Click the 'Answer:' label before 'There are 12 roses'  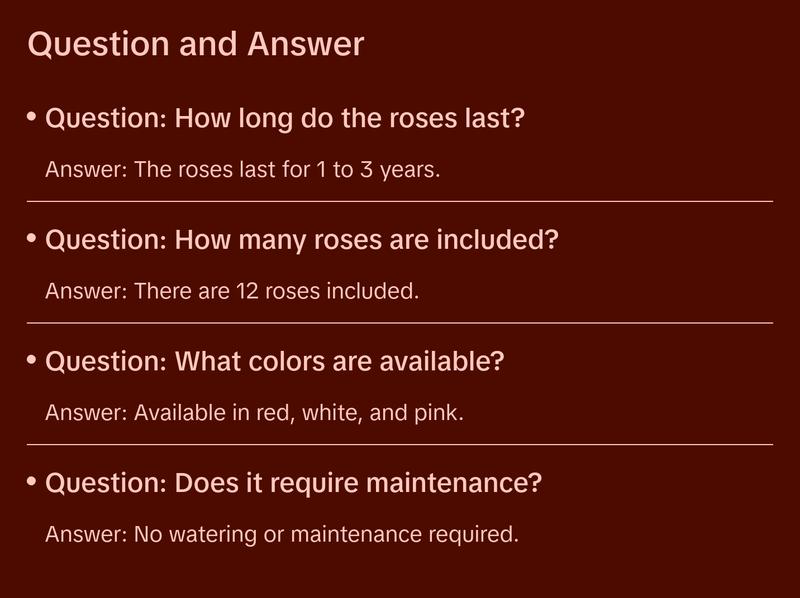tap(86, 291)
